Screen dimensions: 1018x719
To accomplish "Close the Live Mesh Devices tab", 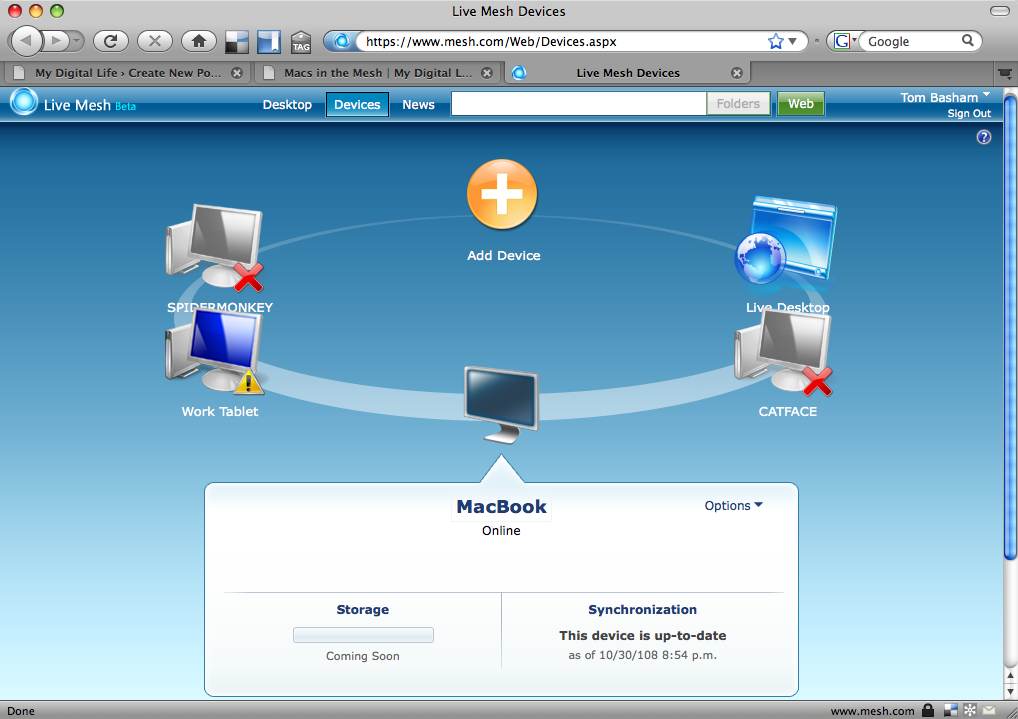I will (736, 73).
